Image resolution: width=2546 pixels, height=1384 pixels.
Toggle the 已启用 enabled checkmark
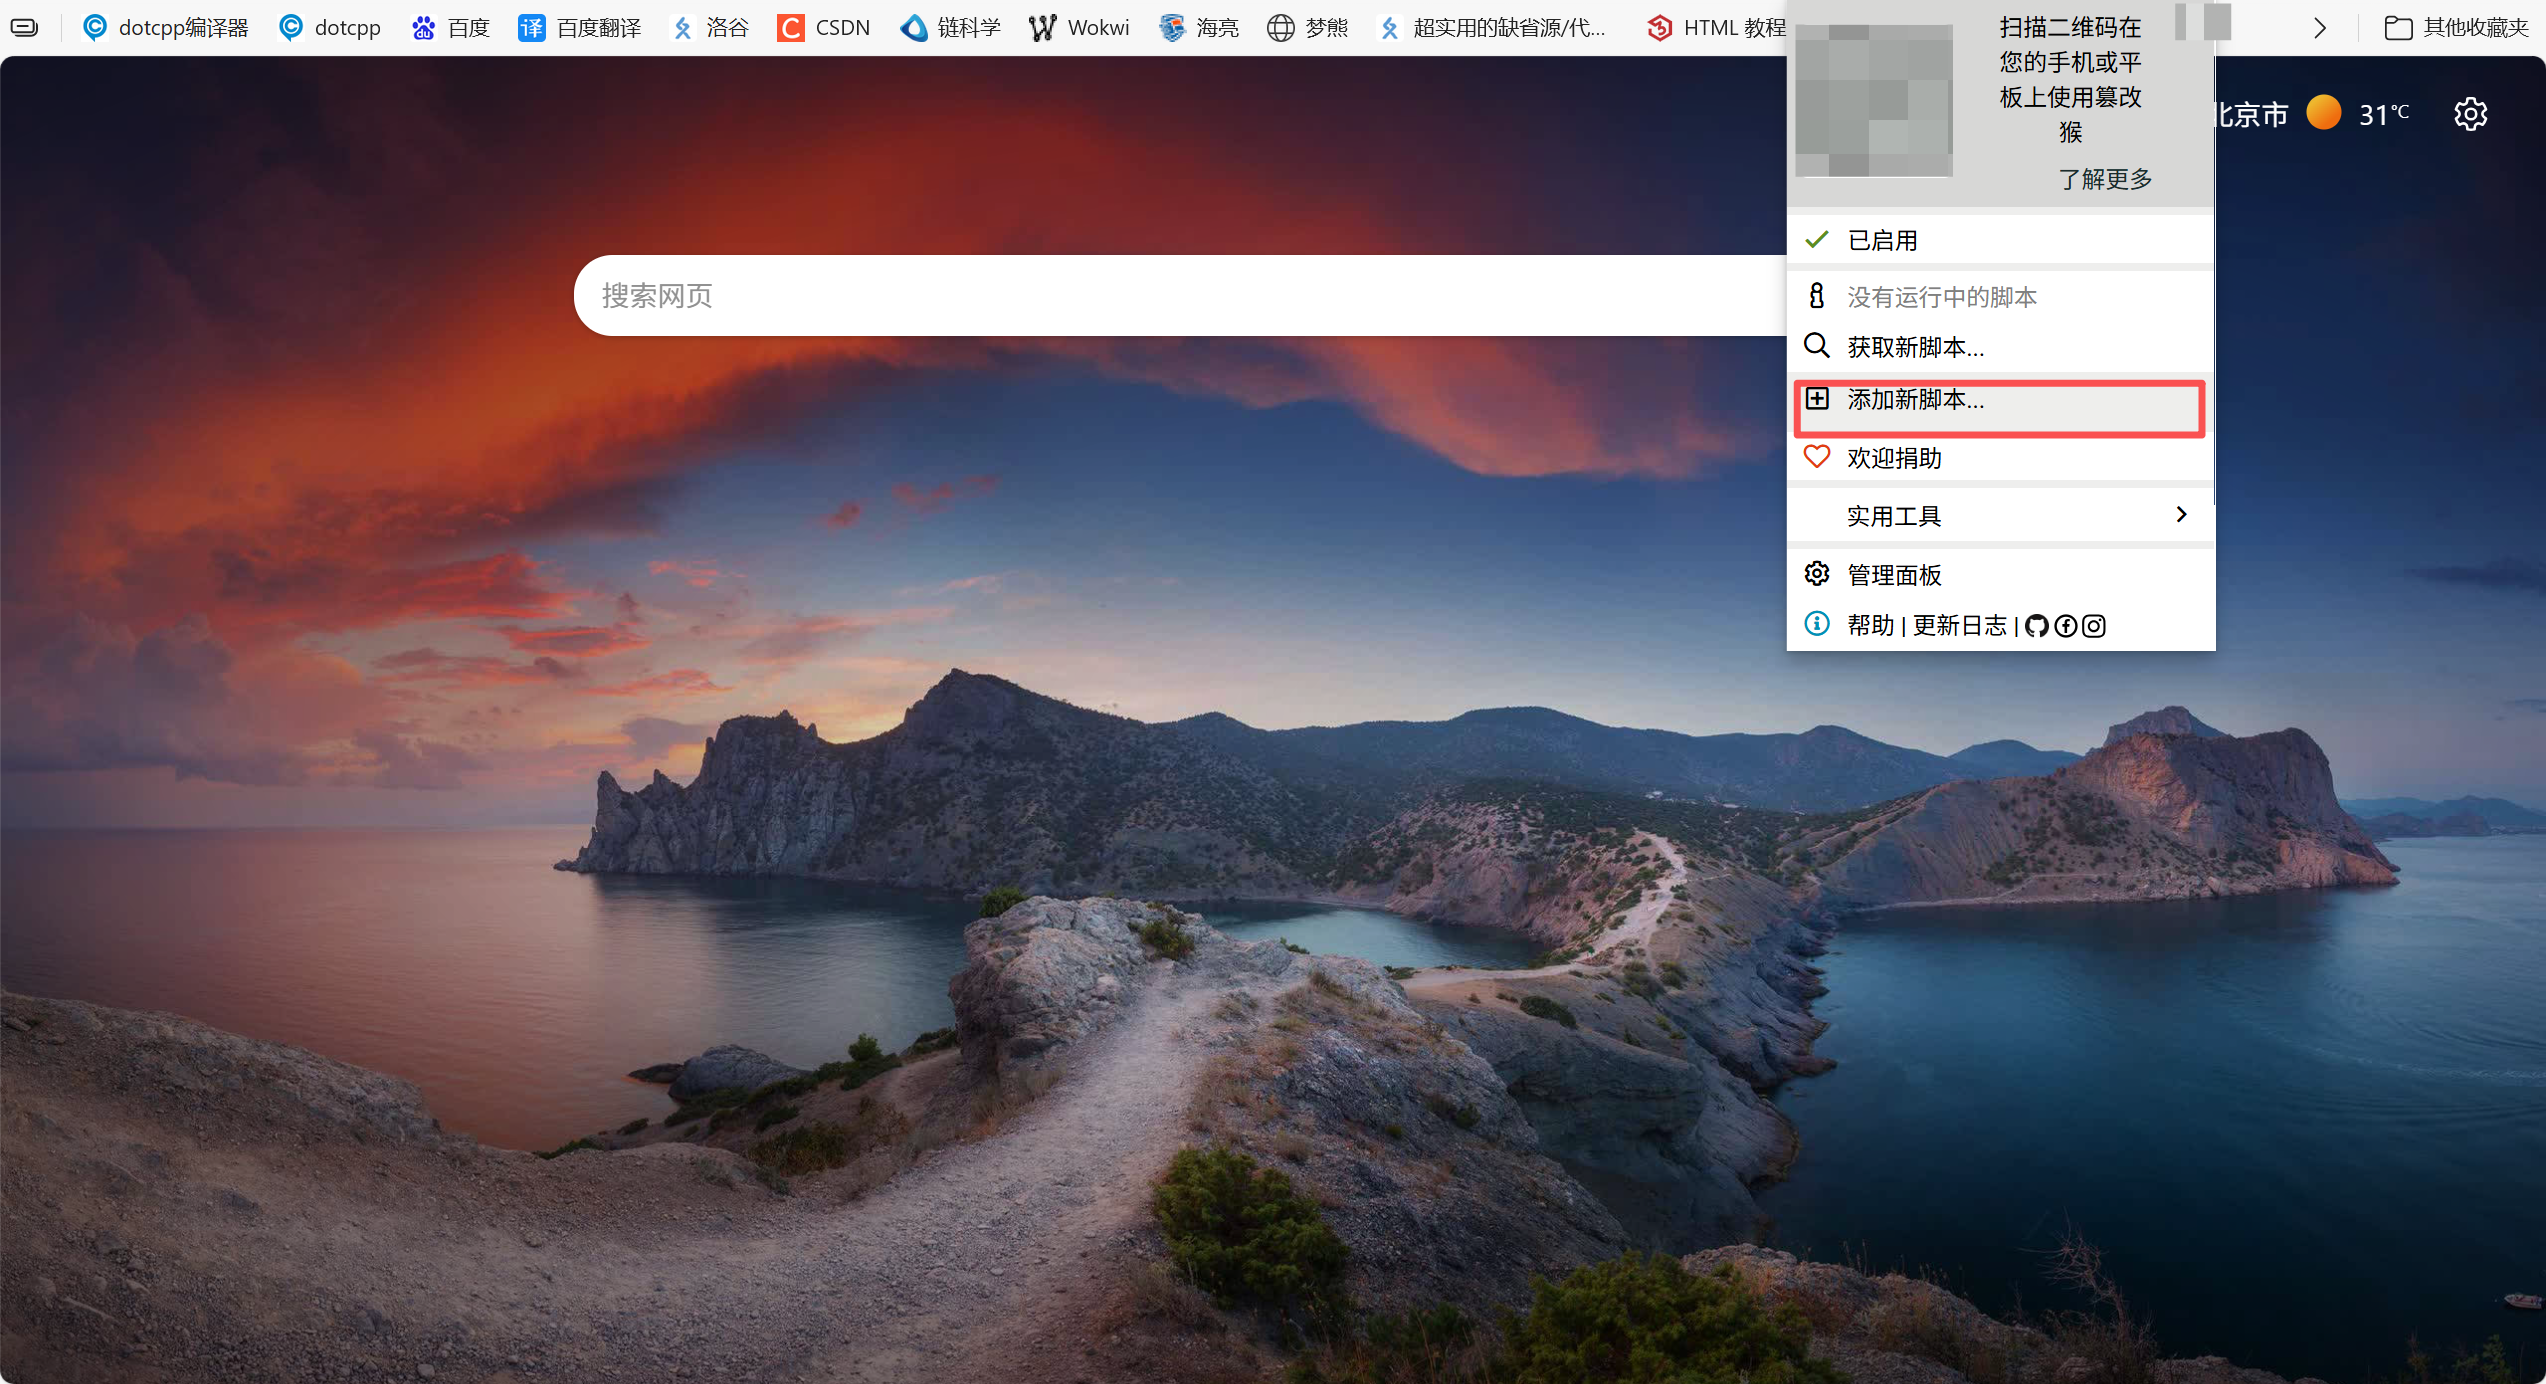pos(1817,240)
